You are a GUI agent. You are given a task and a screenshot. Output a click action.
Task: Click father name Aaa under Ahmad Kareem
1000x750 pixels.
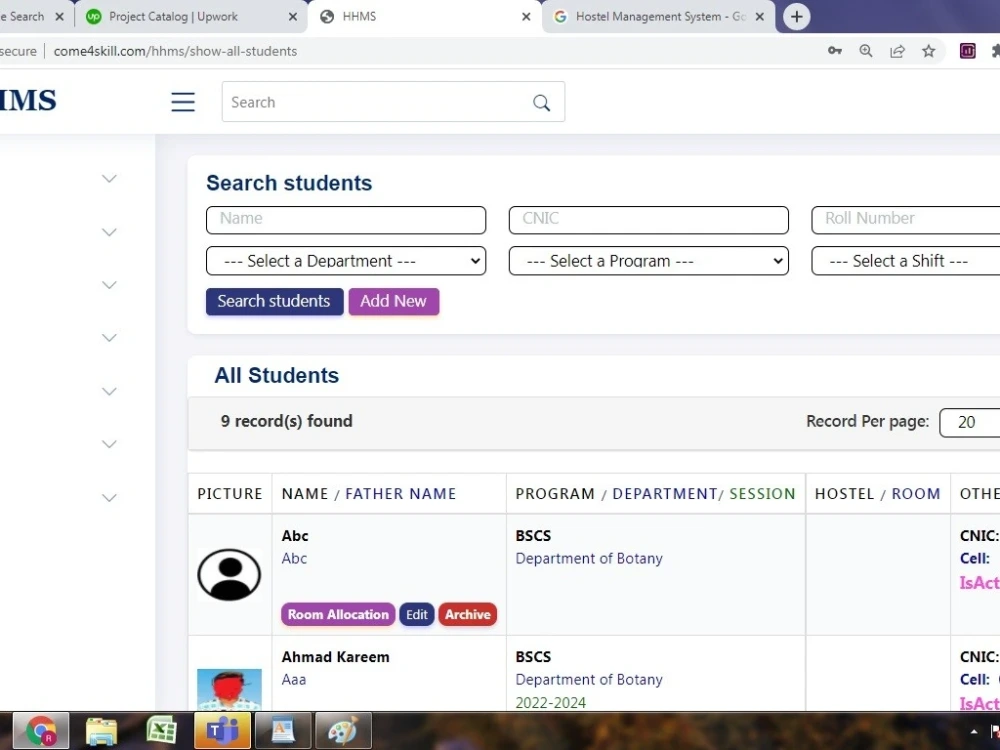click(x=294, y=679)
